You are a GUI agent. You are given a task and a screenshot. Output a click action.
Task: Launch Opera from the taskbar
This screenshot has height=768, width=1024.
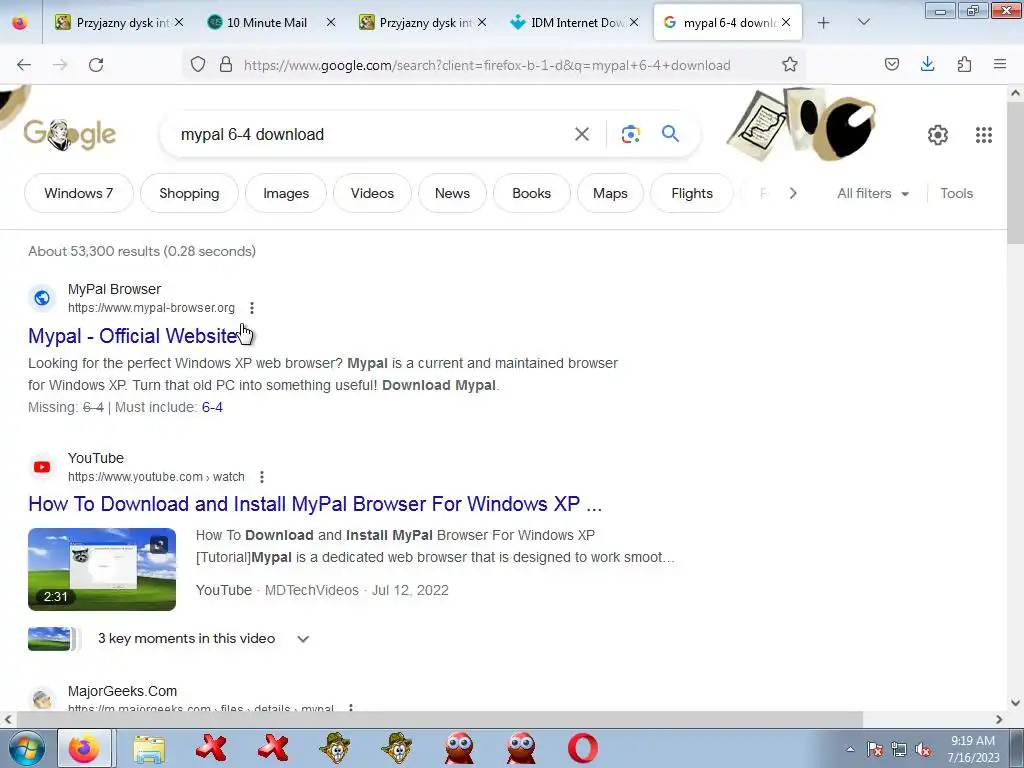tap(583, 748)
